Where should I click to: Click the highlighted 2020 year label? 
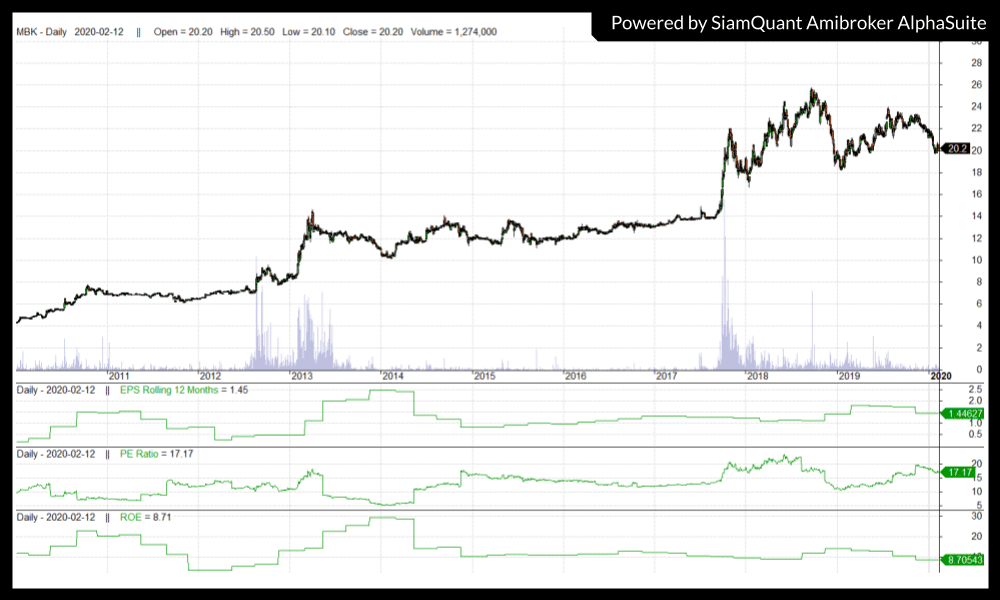coord(940,376)
